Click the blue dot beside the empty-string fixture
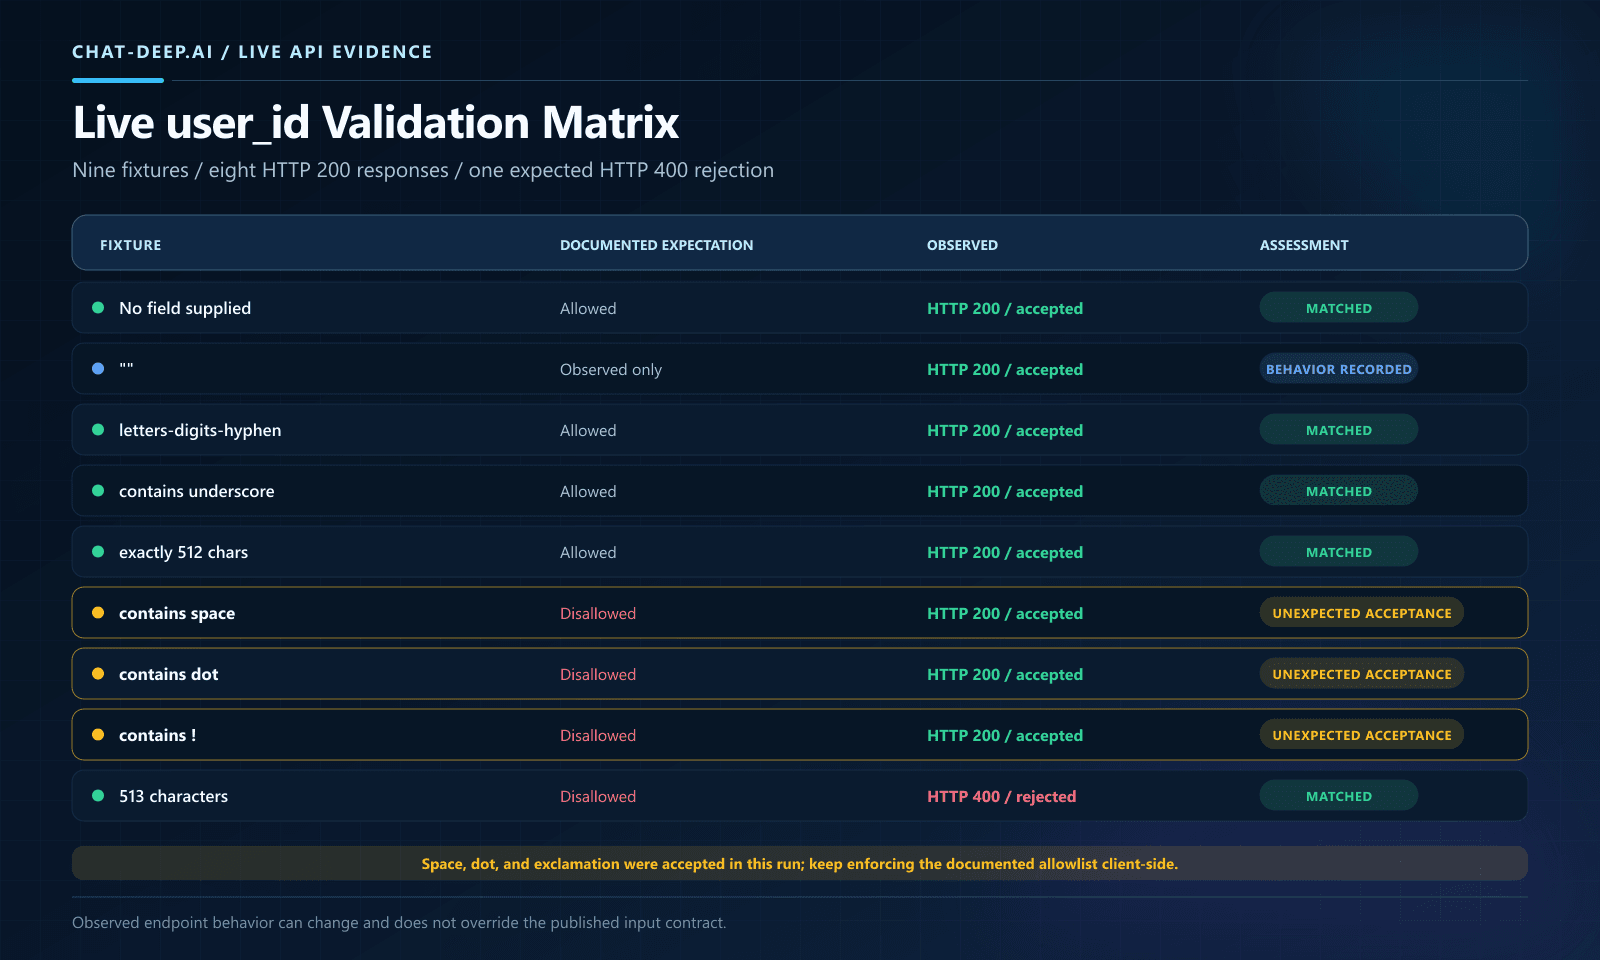 pyautogui.click(x=98, y=369)
